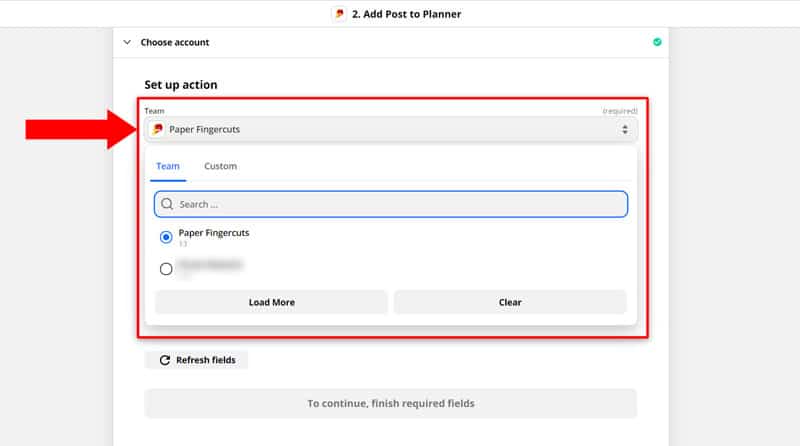Open the Team dropdown showing Paper Fingercuts
This screenshot has height=446, width=800.
point(390,130)
